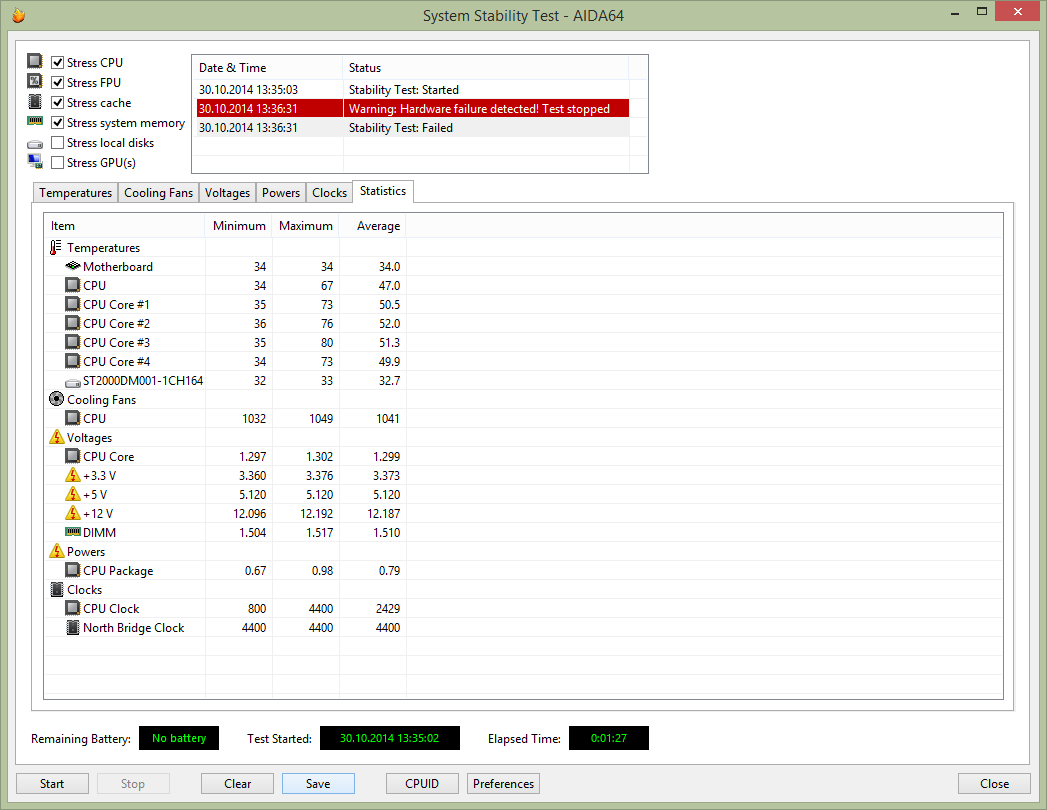
Task: Click the warning icon next to Powers group
Action: [x=57, y=551]
